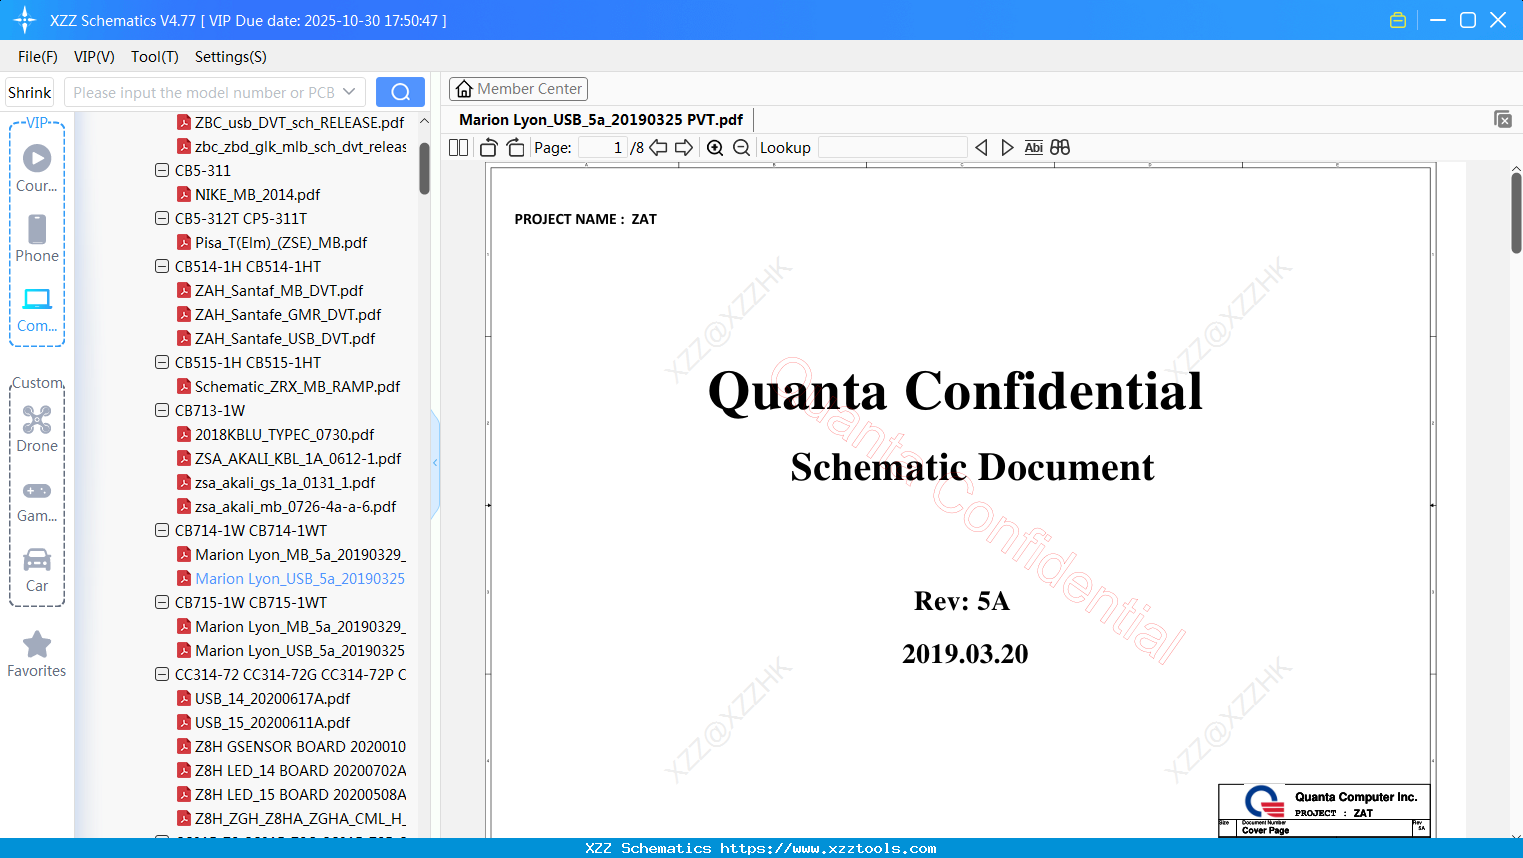Image resolution: width=1523 pixels, height=858 pixels.
Task: Open the Car category
Action: 37,570
